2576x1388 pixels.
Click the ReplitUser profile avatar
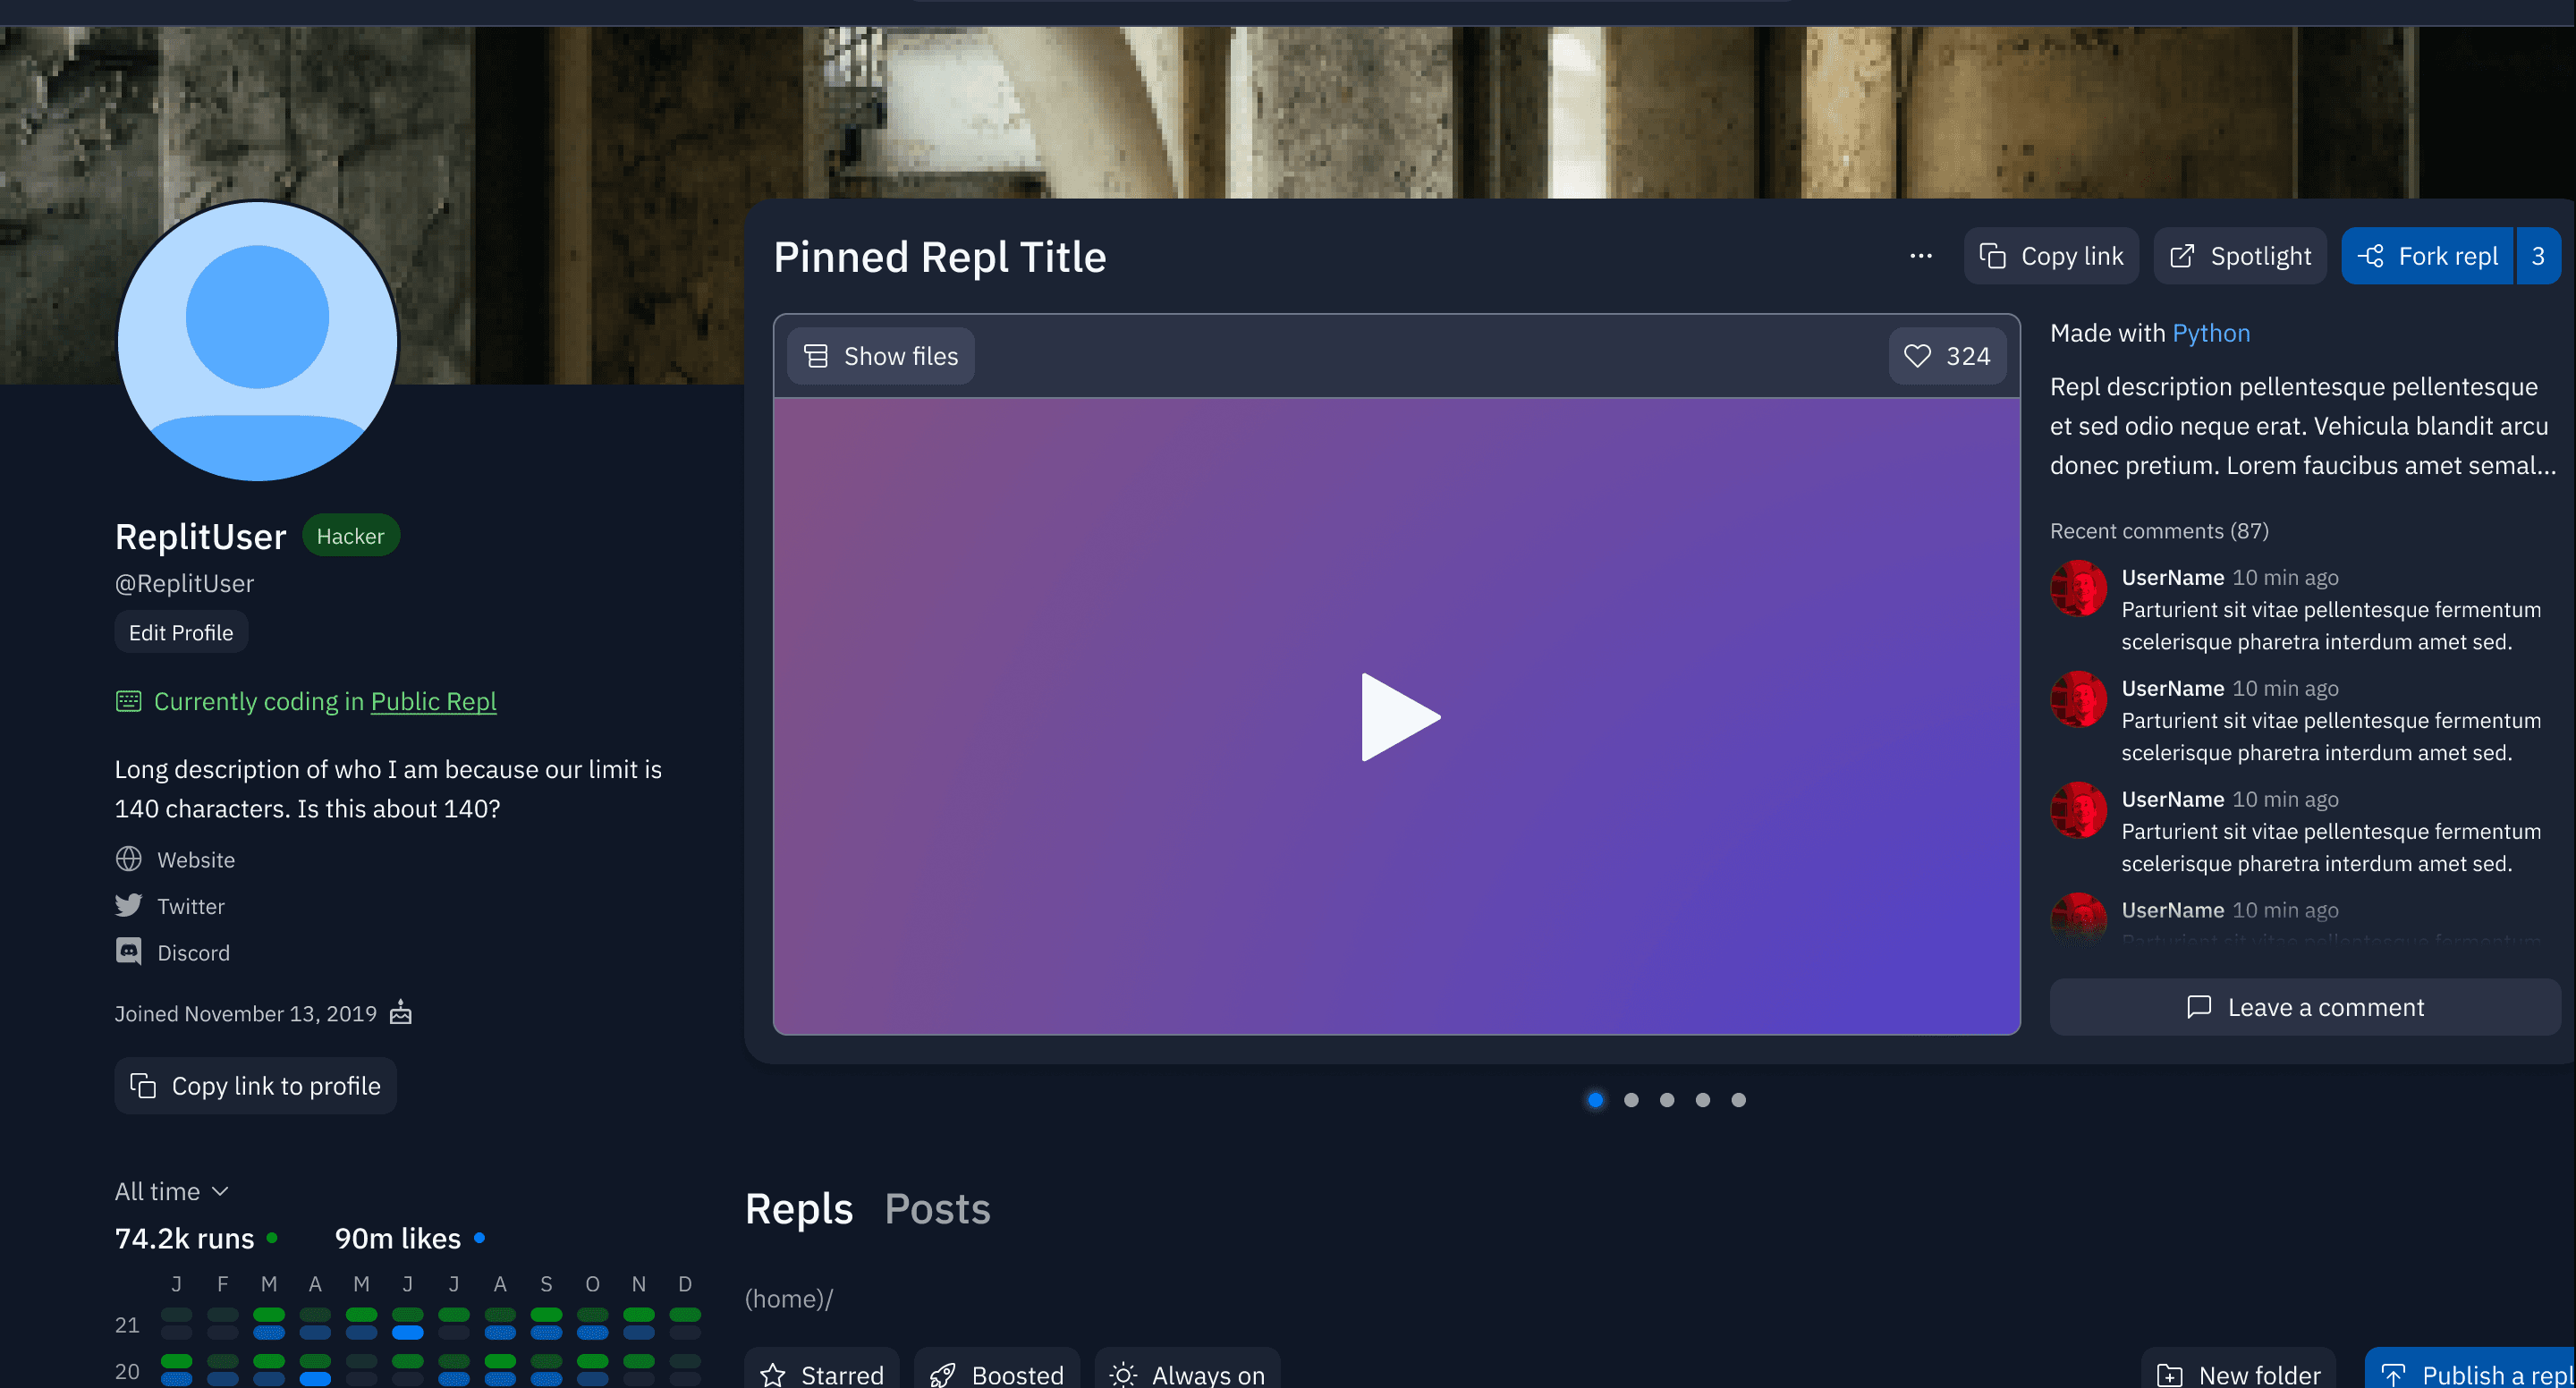(258, 341)
